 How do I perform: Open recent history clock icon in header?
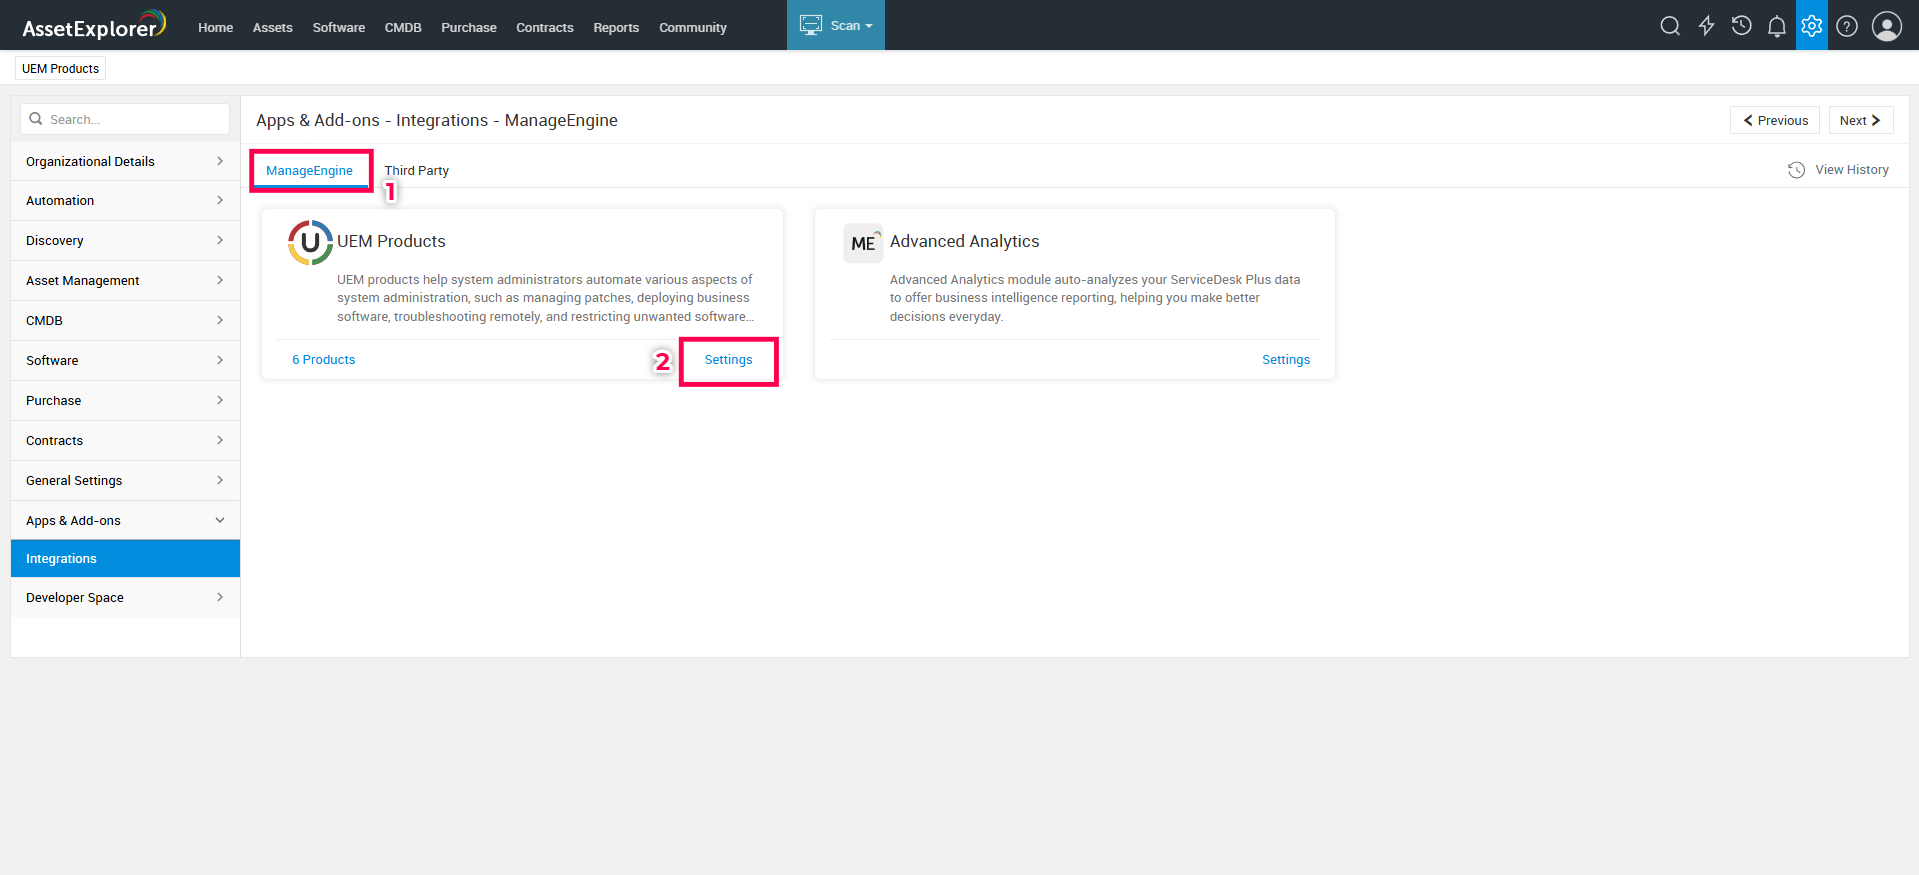1742,26
